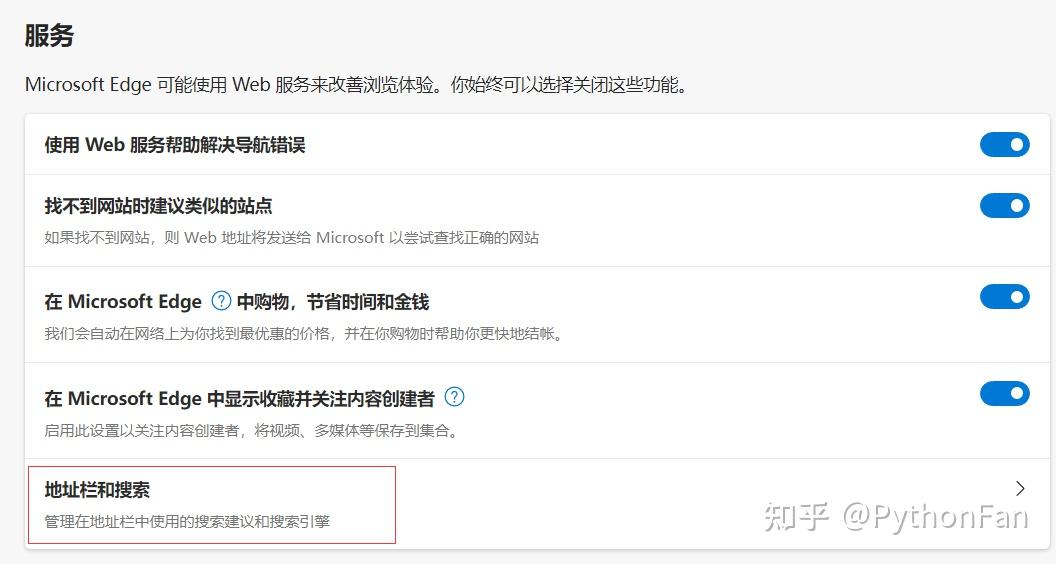Toggle off 使用 Web 服务帮助解决导航错误

click(1004, 144)
